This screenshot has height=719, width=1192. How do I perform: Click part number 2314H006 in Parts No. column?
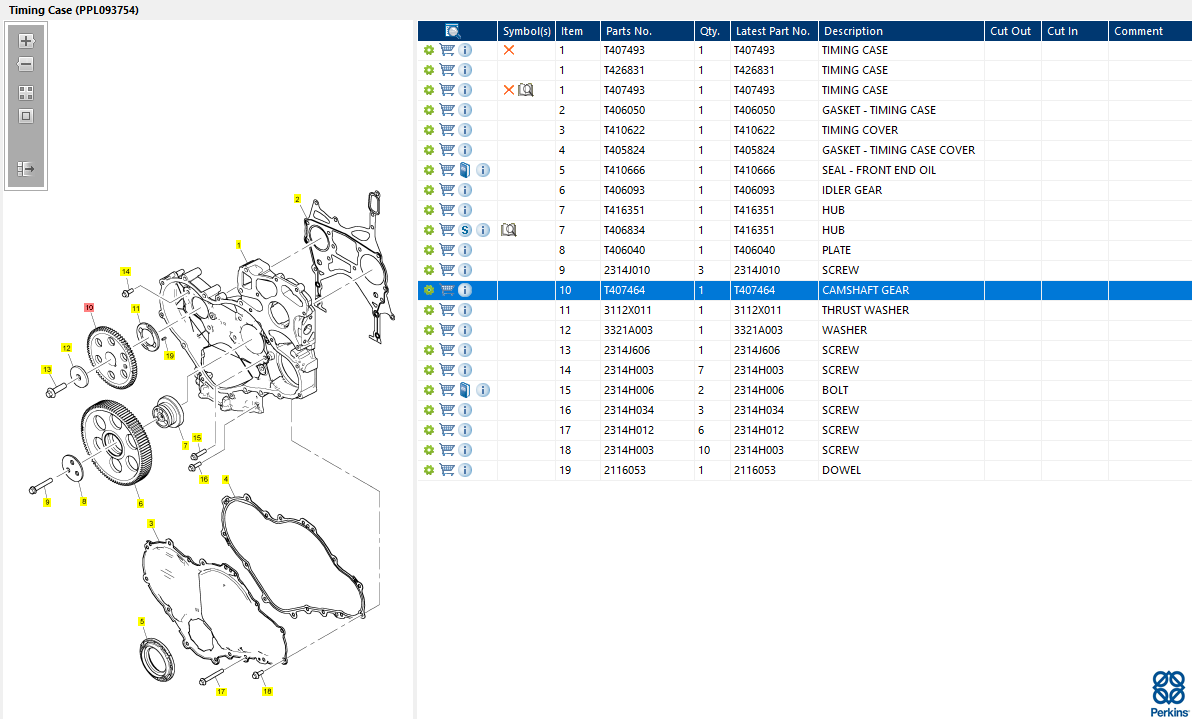pyautogui.click(x=629, y=390)
